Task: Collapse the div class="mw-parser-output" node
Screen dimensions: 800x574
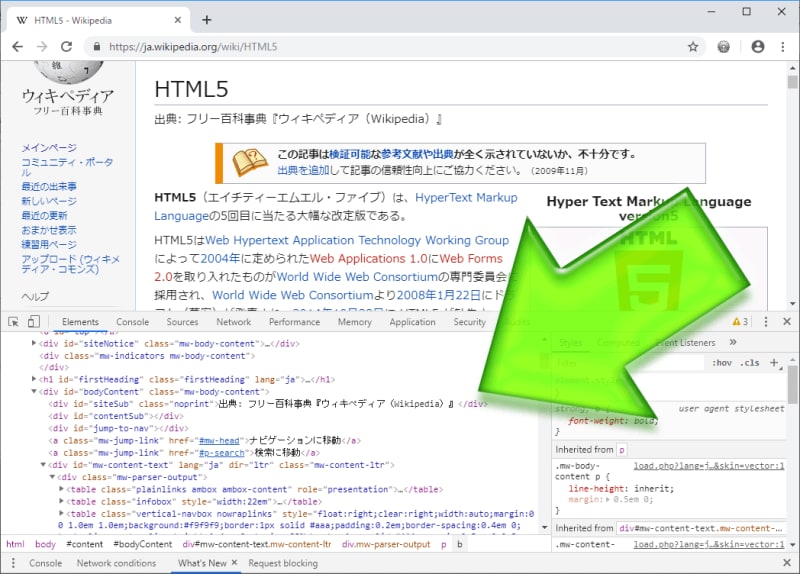Action: [53, 477]
